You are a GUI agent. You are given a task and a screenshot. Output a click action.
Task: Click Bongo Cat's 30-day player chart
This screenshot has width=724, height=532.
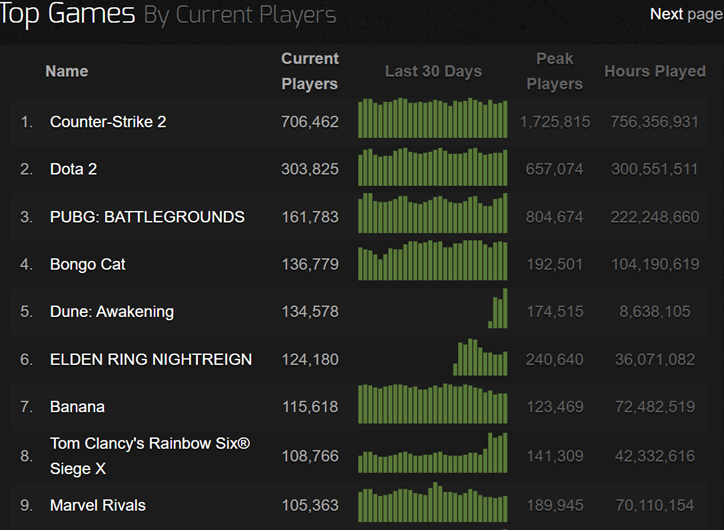tap(433, 260)
